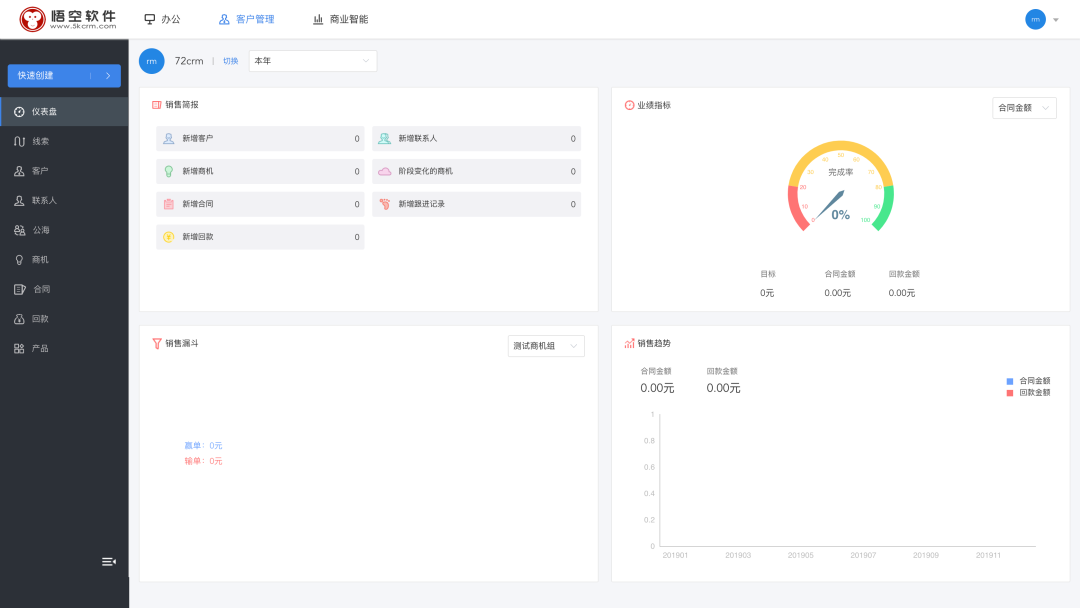1080x608 pixels.
Task: Toggle the 合同金额 legend in 销售趋势 chart
Action: 1028,381
